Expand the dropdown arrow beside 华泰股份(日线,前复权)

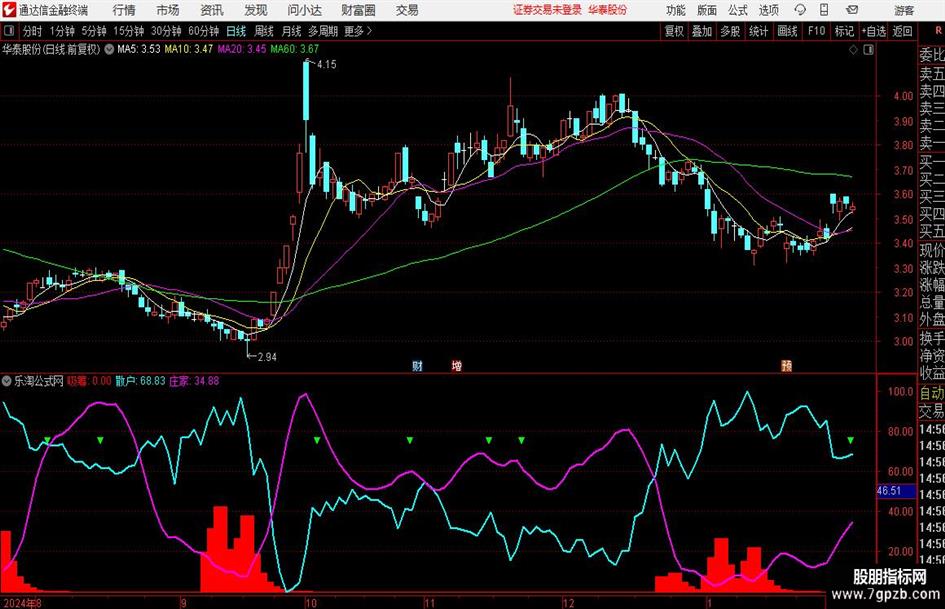pos(109,49)
